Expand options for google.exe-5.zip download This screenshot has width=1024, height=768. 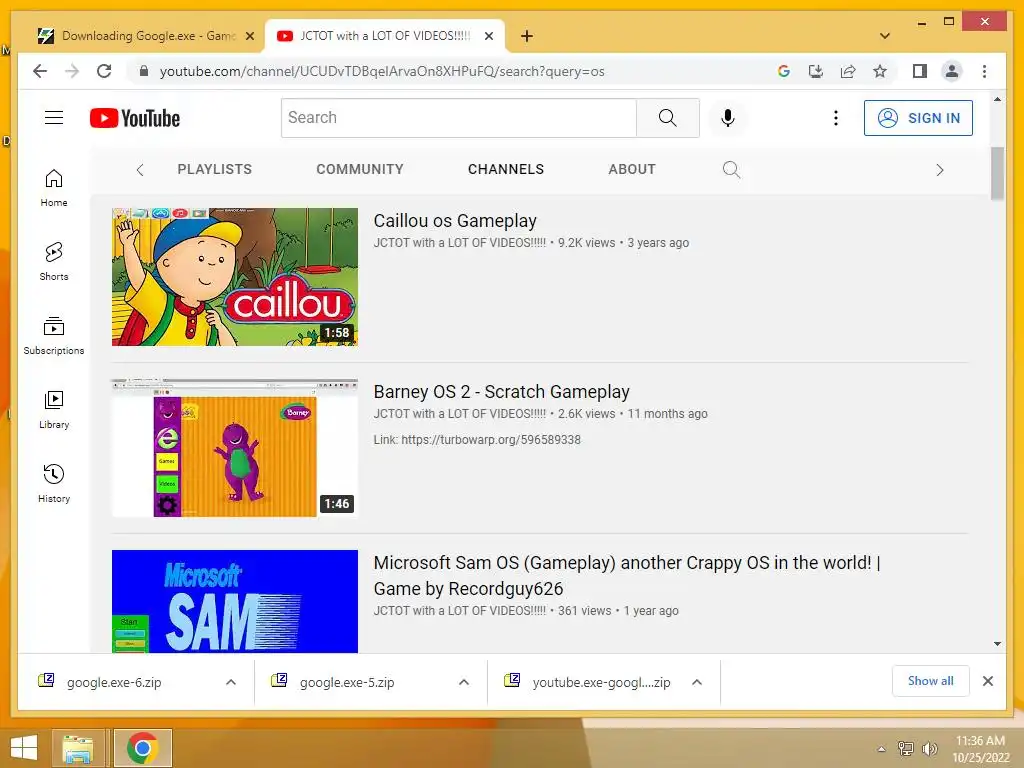coord(464,682)
